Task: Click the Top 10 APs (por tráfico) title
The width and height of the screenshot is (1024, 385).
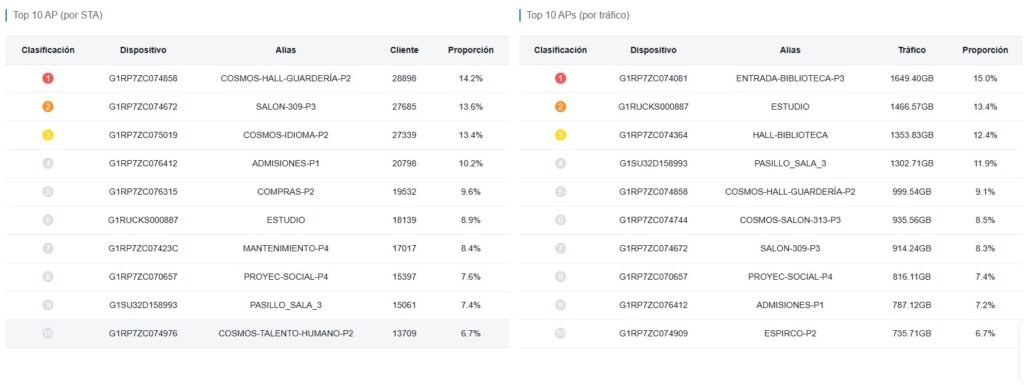Action: click(578, 15)
